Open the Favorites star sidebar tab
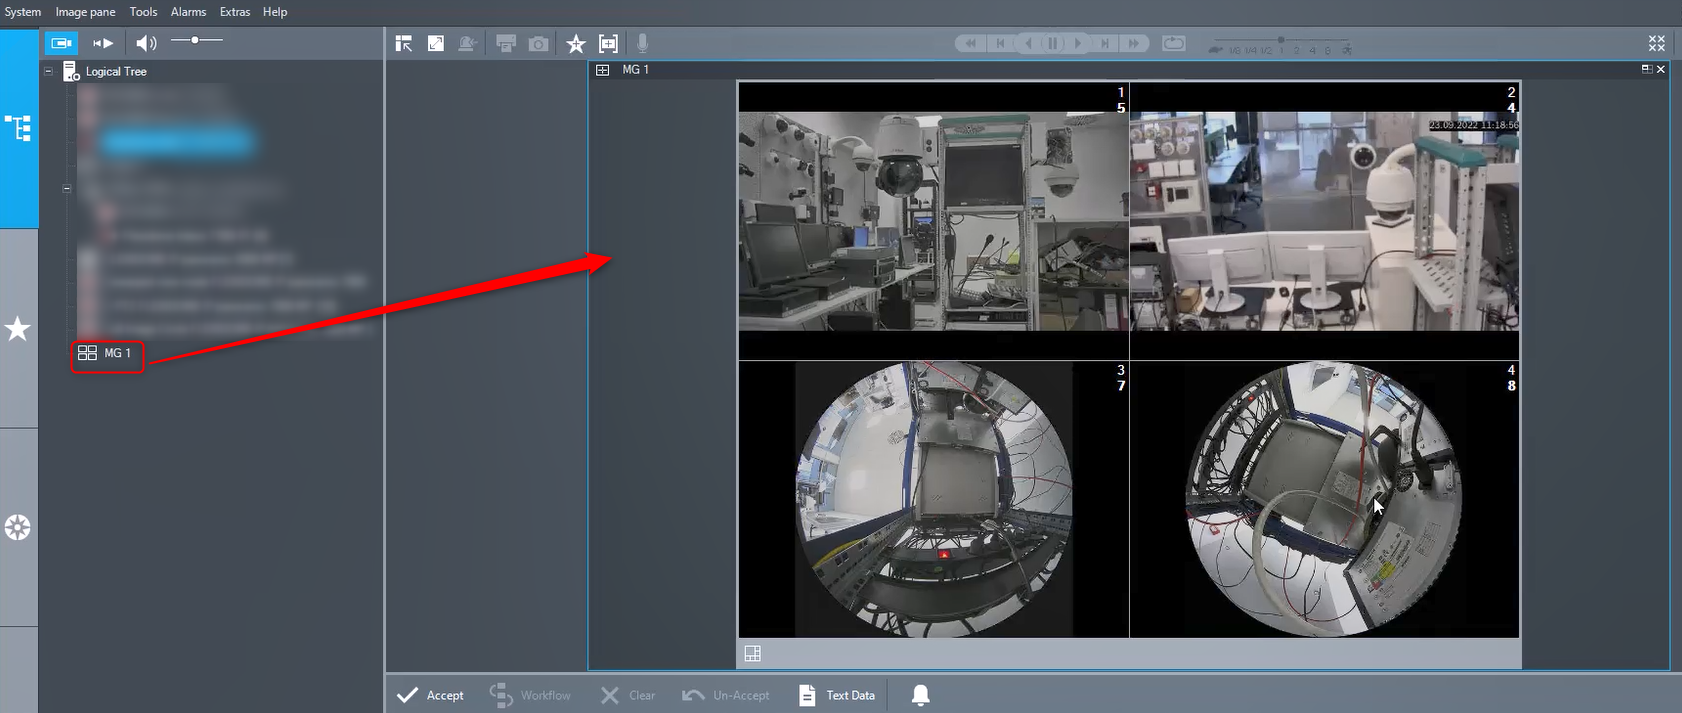The image size is (1682, 713). (x=18, y=329)
